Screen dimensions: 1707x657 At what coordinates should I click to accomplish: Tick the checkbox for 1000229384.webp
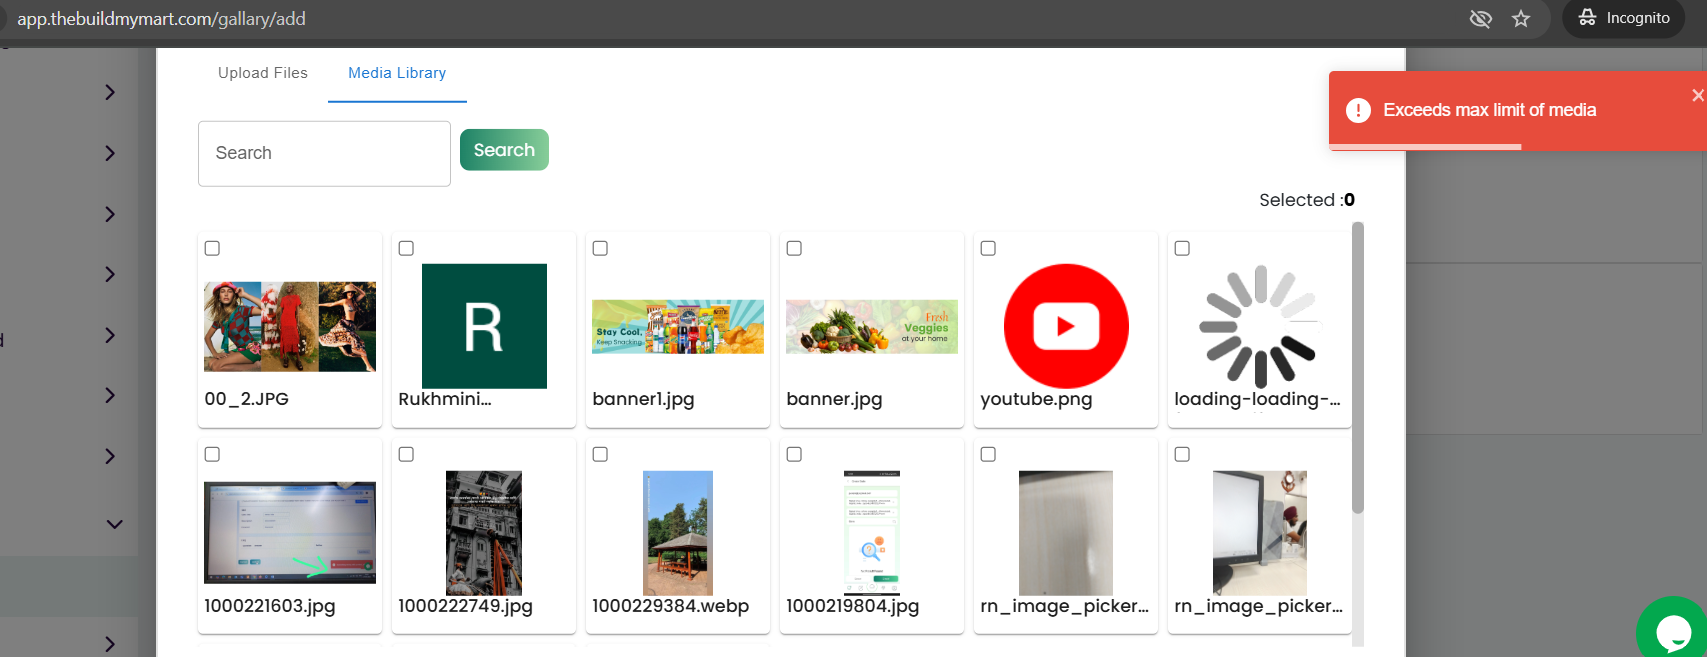[x=600, y=454]
